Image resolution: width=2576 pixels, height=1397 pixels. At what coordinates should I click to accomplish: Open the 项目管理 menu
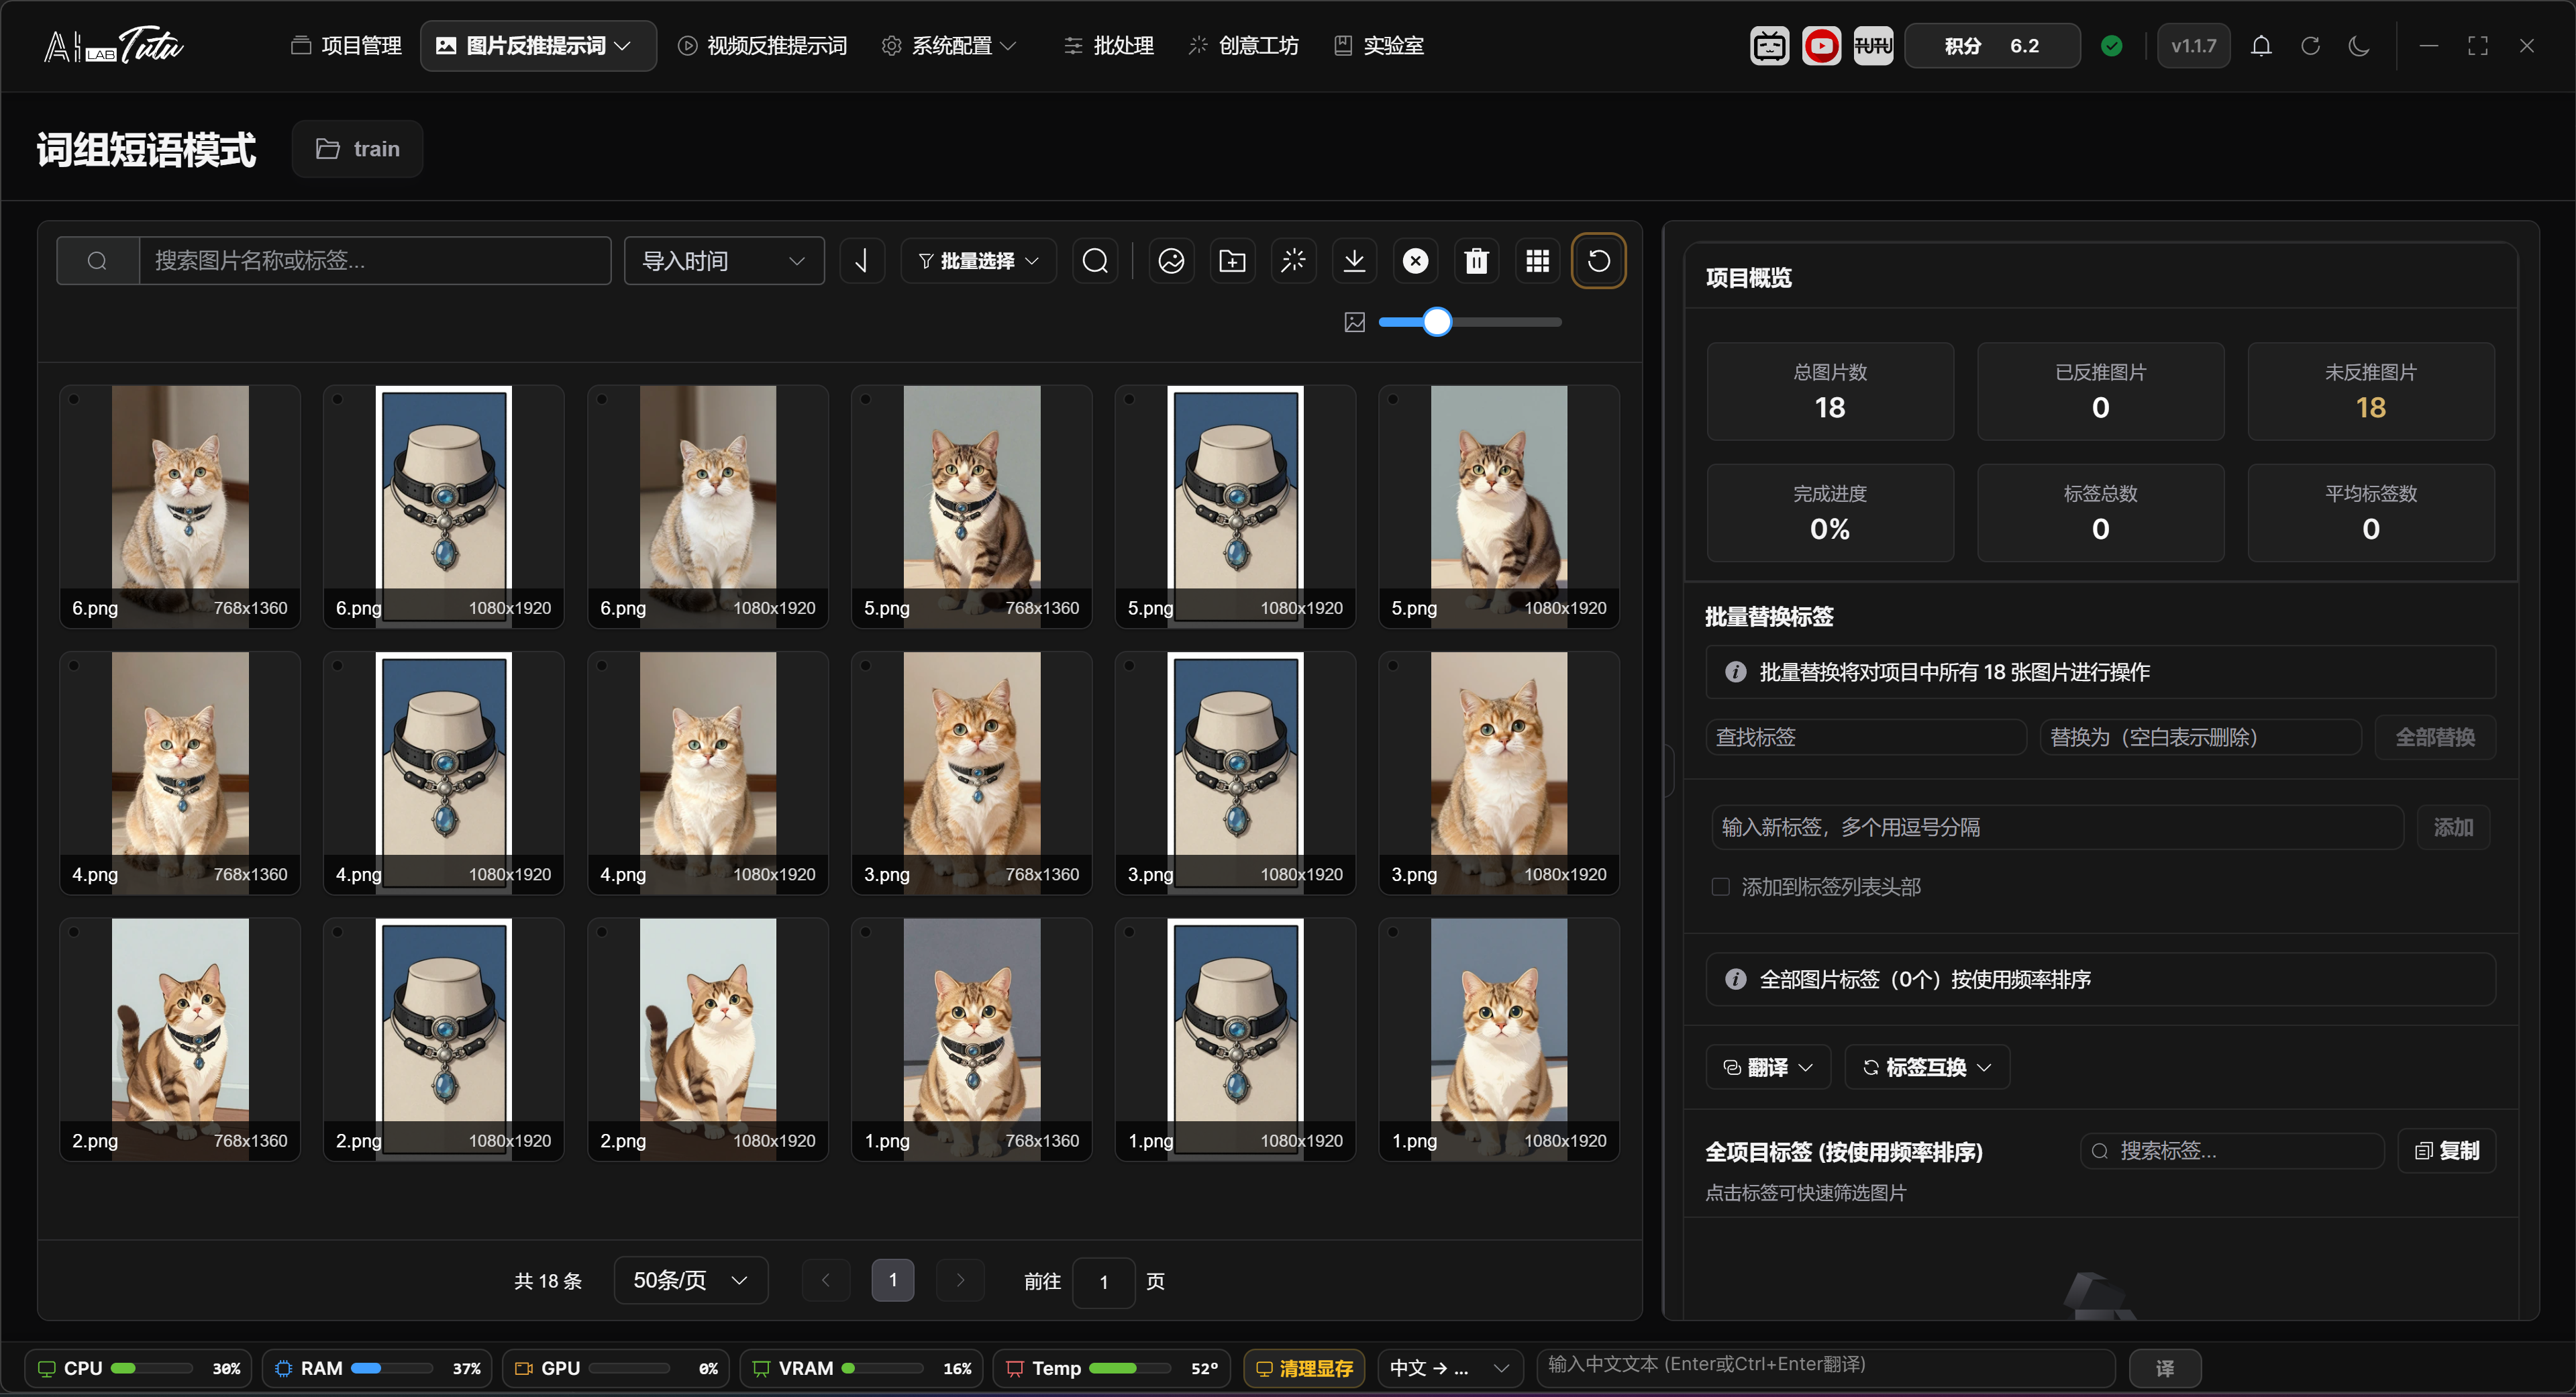[346, 46]
